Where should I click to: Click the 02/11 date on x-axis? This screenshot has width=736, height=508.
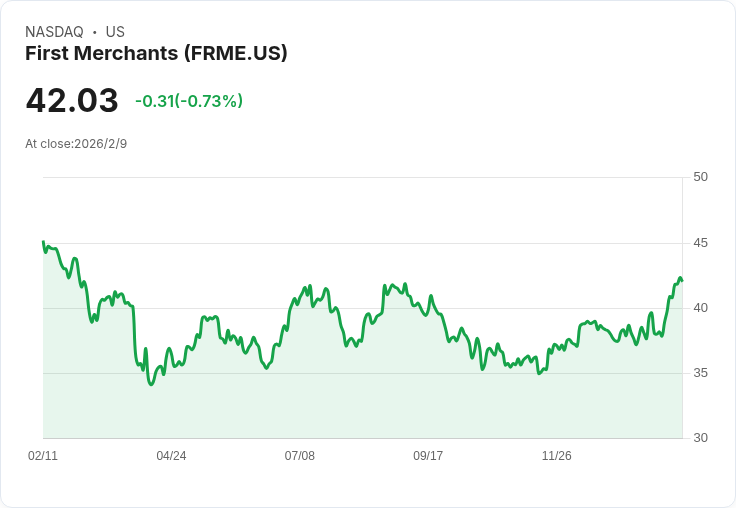(x=43, y=456)
